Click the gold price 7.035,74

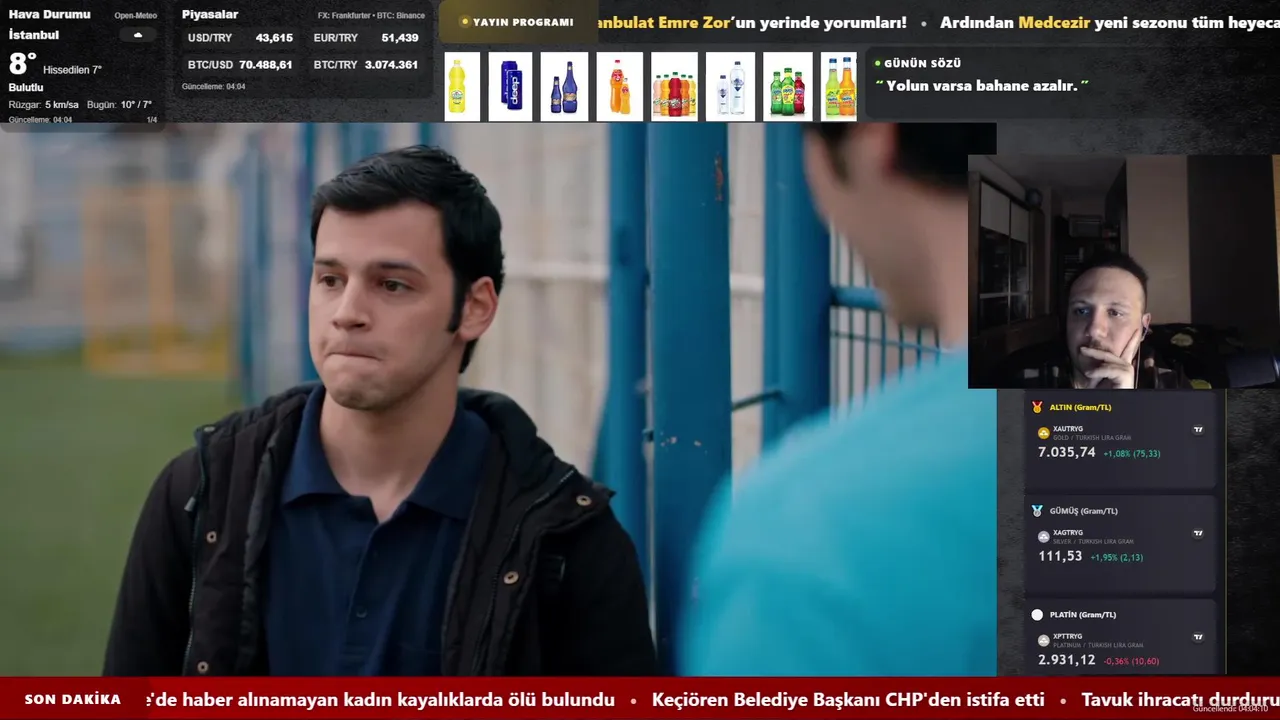click(1067, 452)
